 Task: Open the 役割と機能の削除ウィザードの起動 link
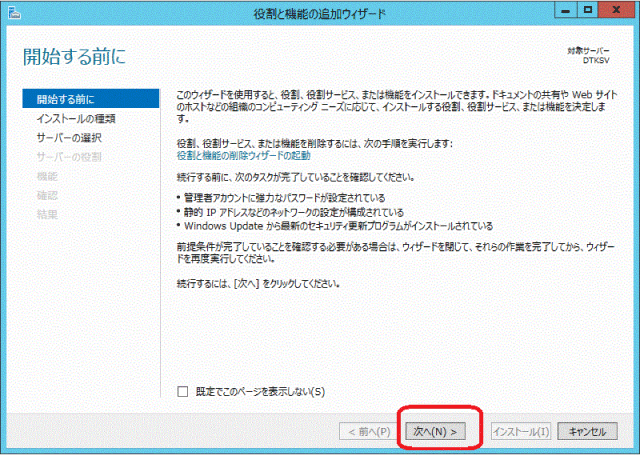coord(243,155)
